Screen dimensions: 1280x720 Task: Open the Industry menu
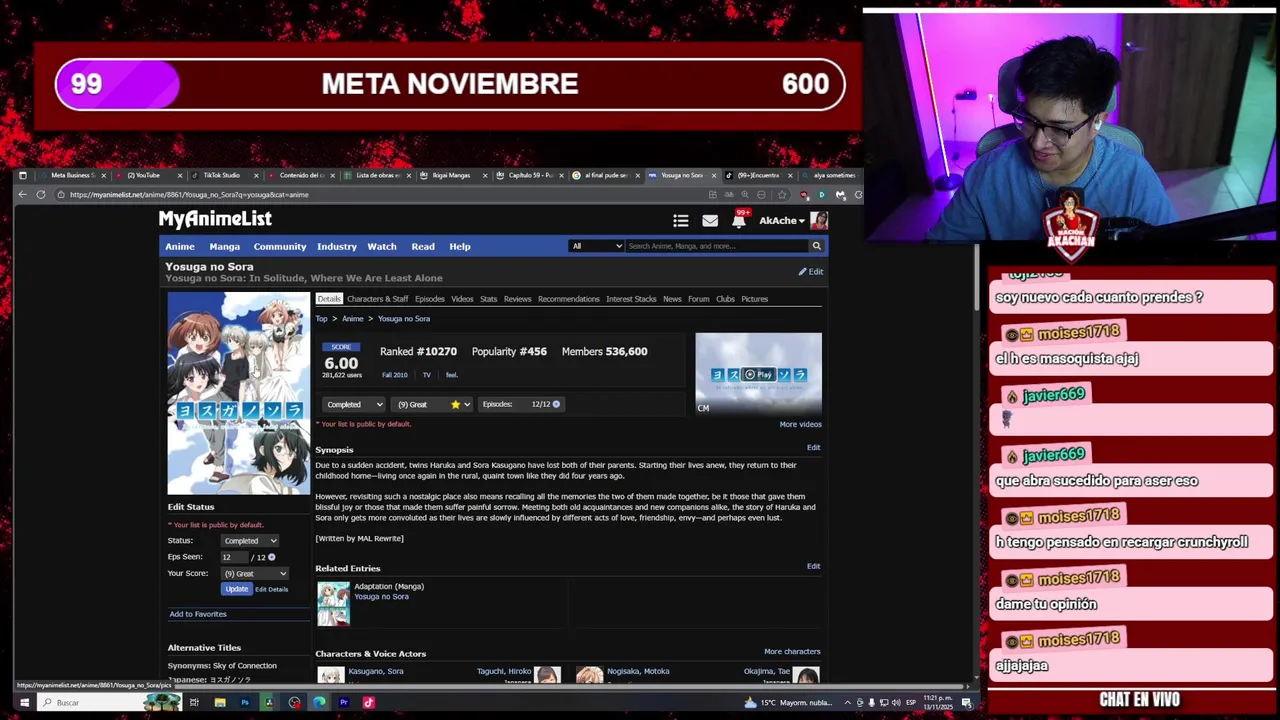click(337, 246)
